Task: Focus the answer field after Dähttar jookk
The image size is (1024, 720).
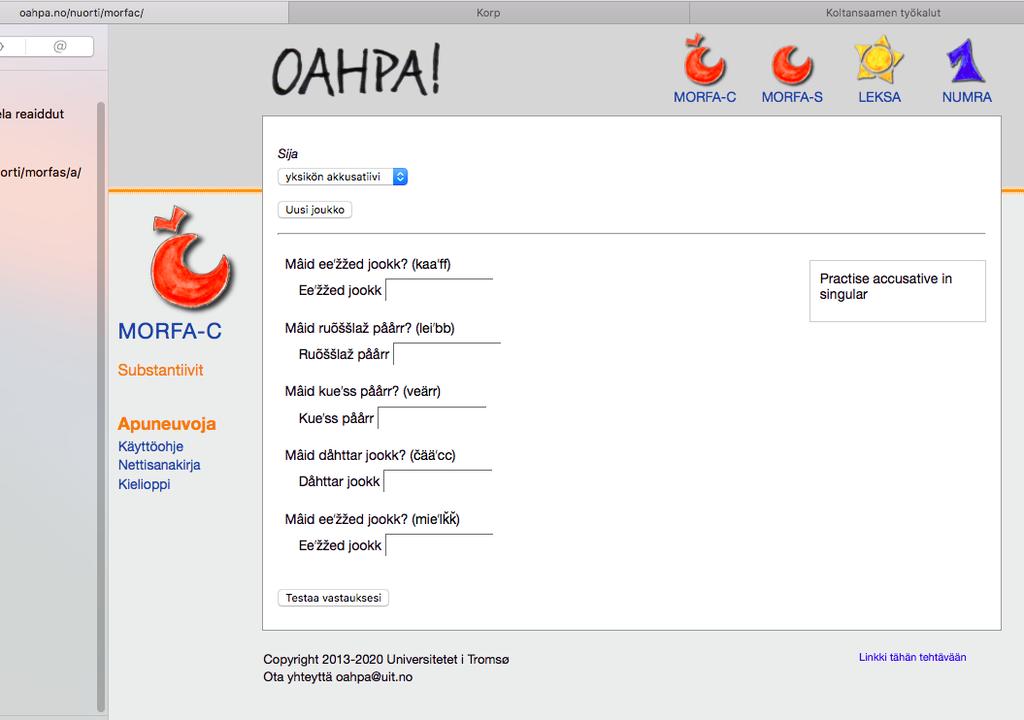Action: coord(438,481)
